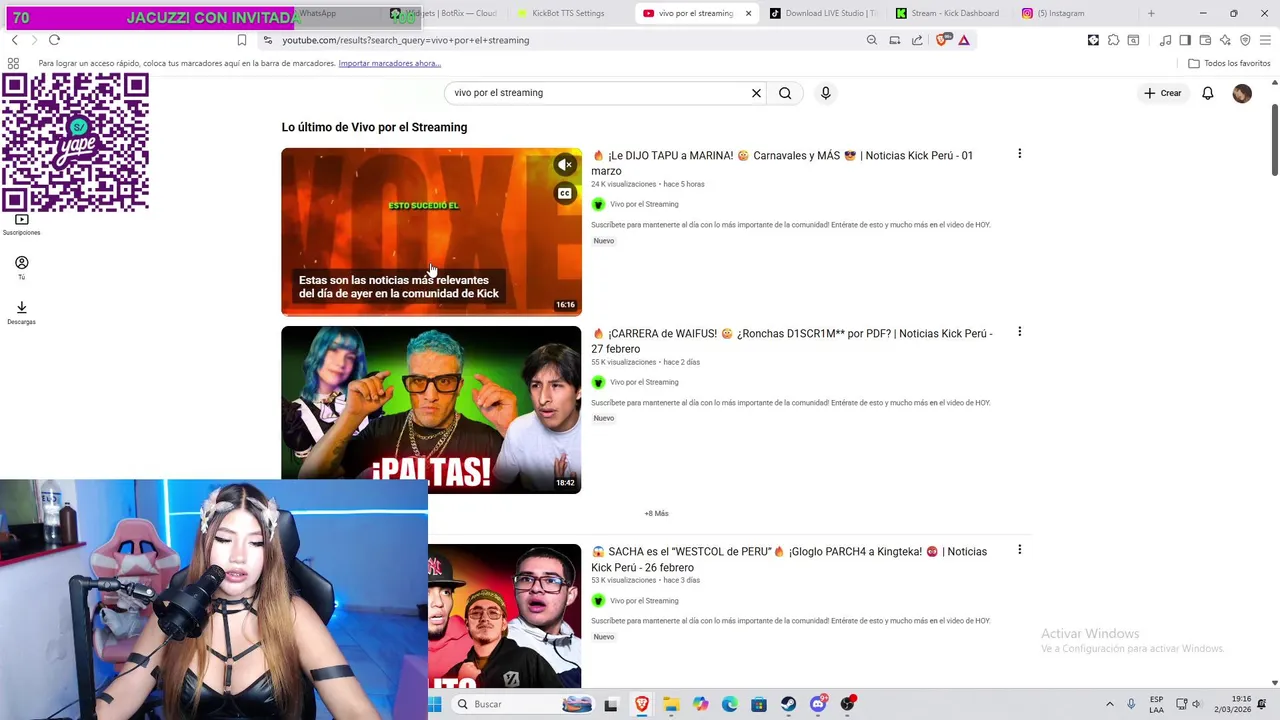Switch to the WhatsApp tab
Viewport: 1280px width, 720px height.
318,13
